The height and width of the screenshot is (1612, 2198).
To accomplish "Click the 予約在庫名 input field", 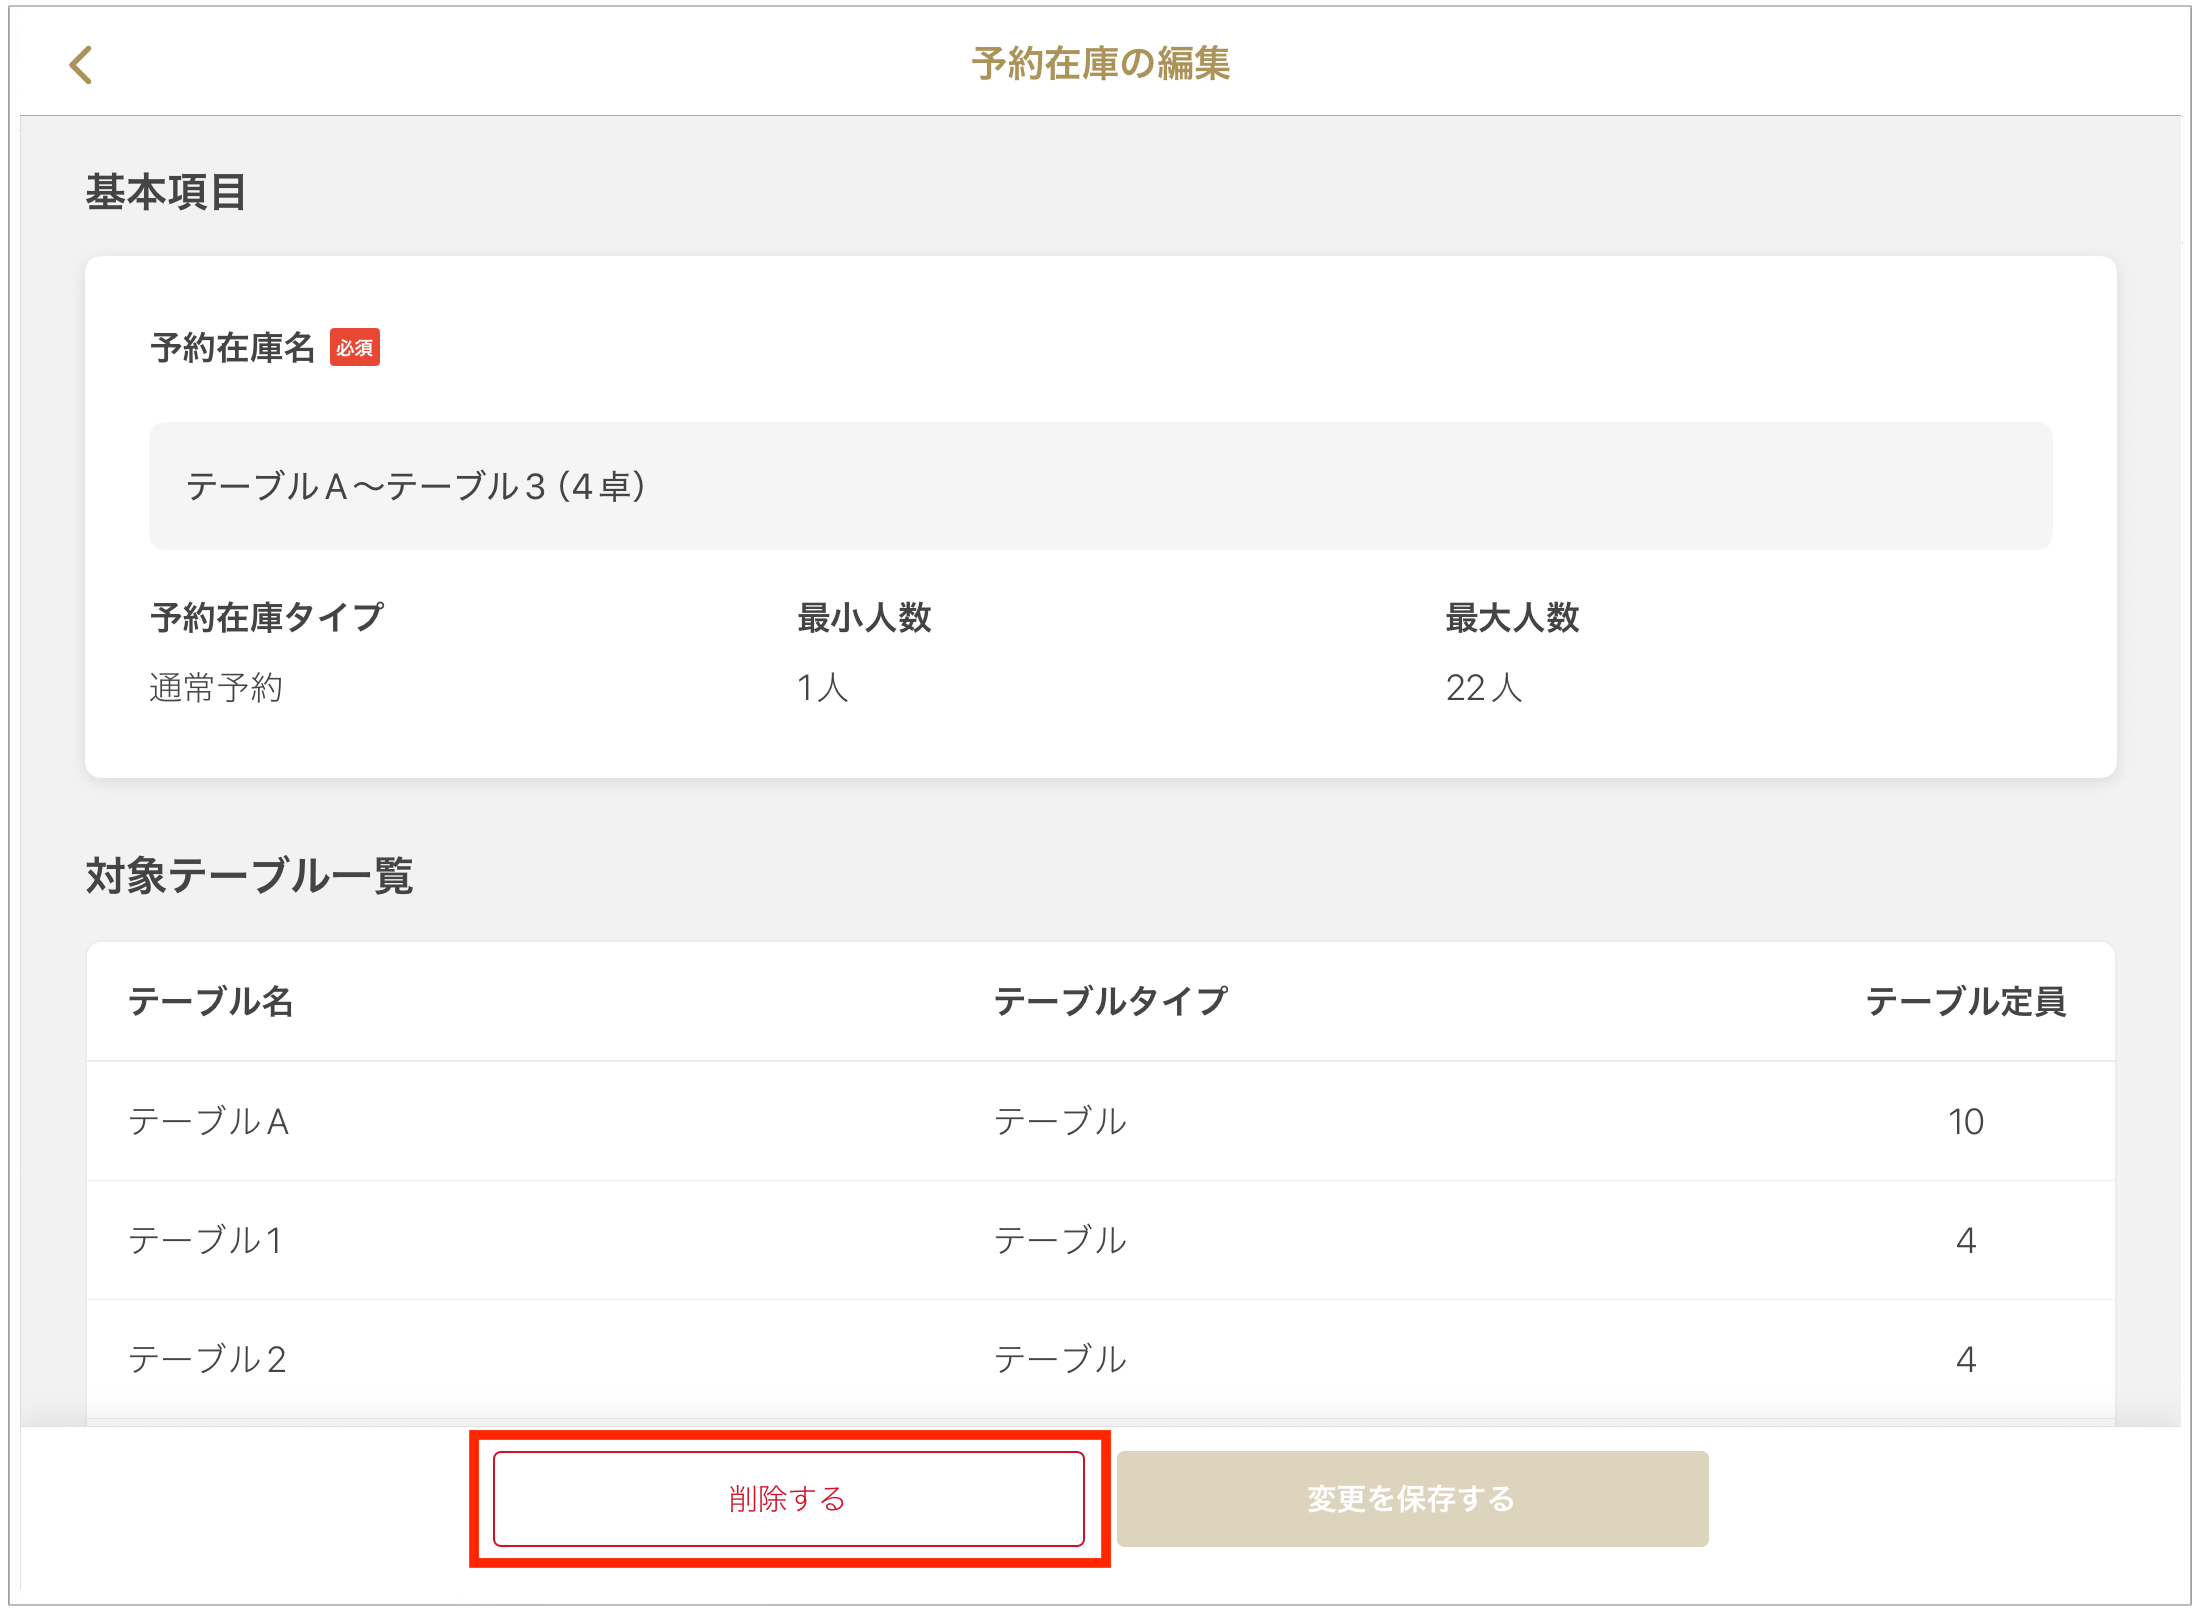I will coord(1100,486).
